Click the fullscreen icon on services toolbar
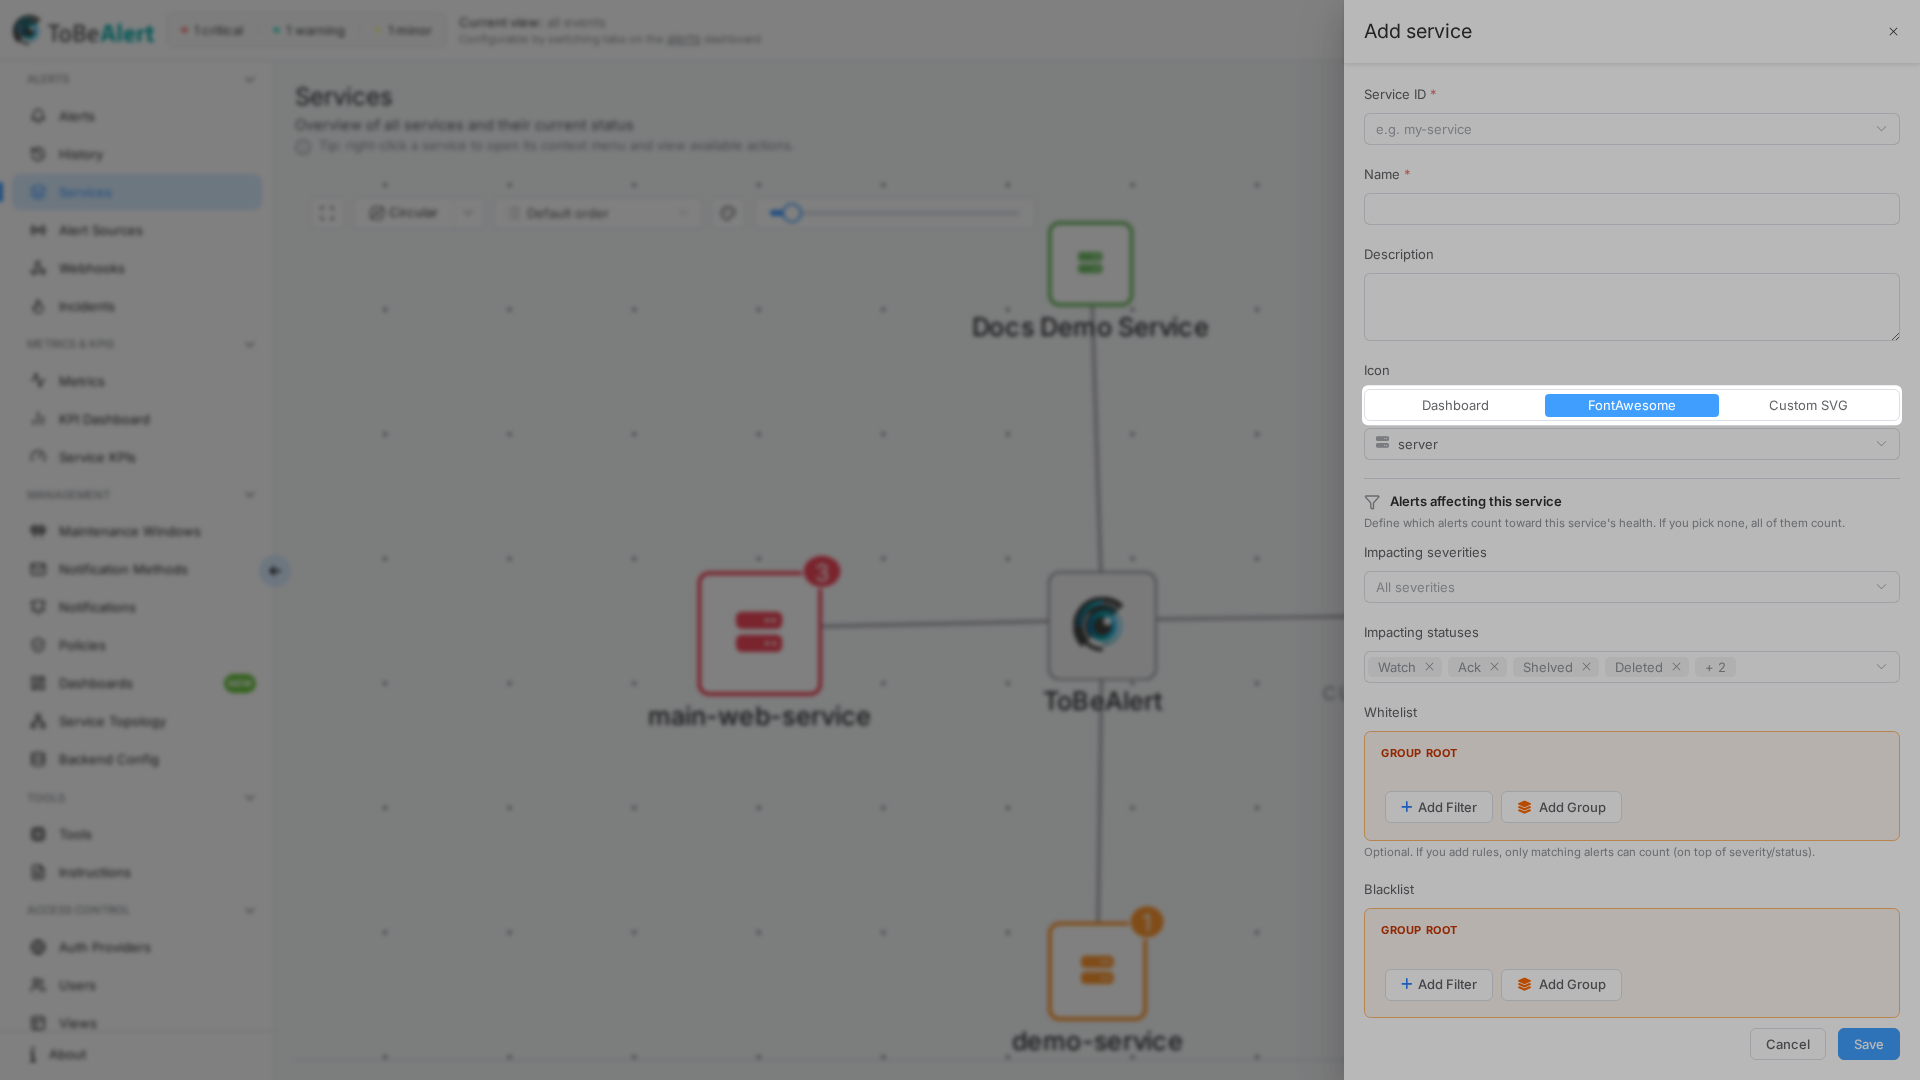Screen dimensions: 1920x1080 tap(327, 213)
